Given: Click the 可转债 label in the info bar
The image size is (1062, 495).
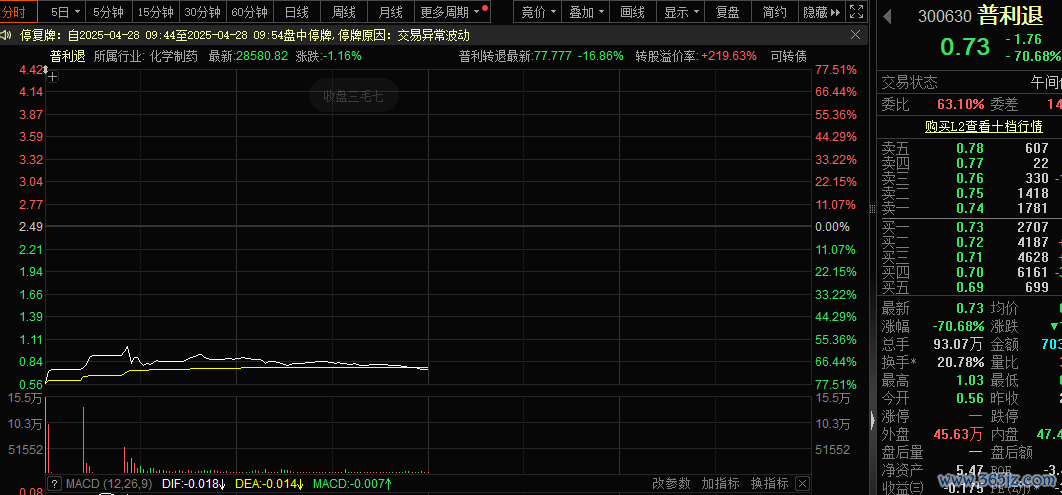Looking at the screenshot, I should click(788, 56).
